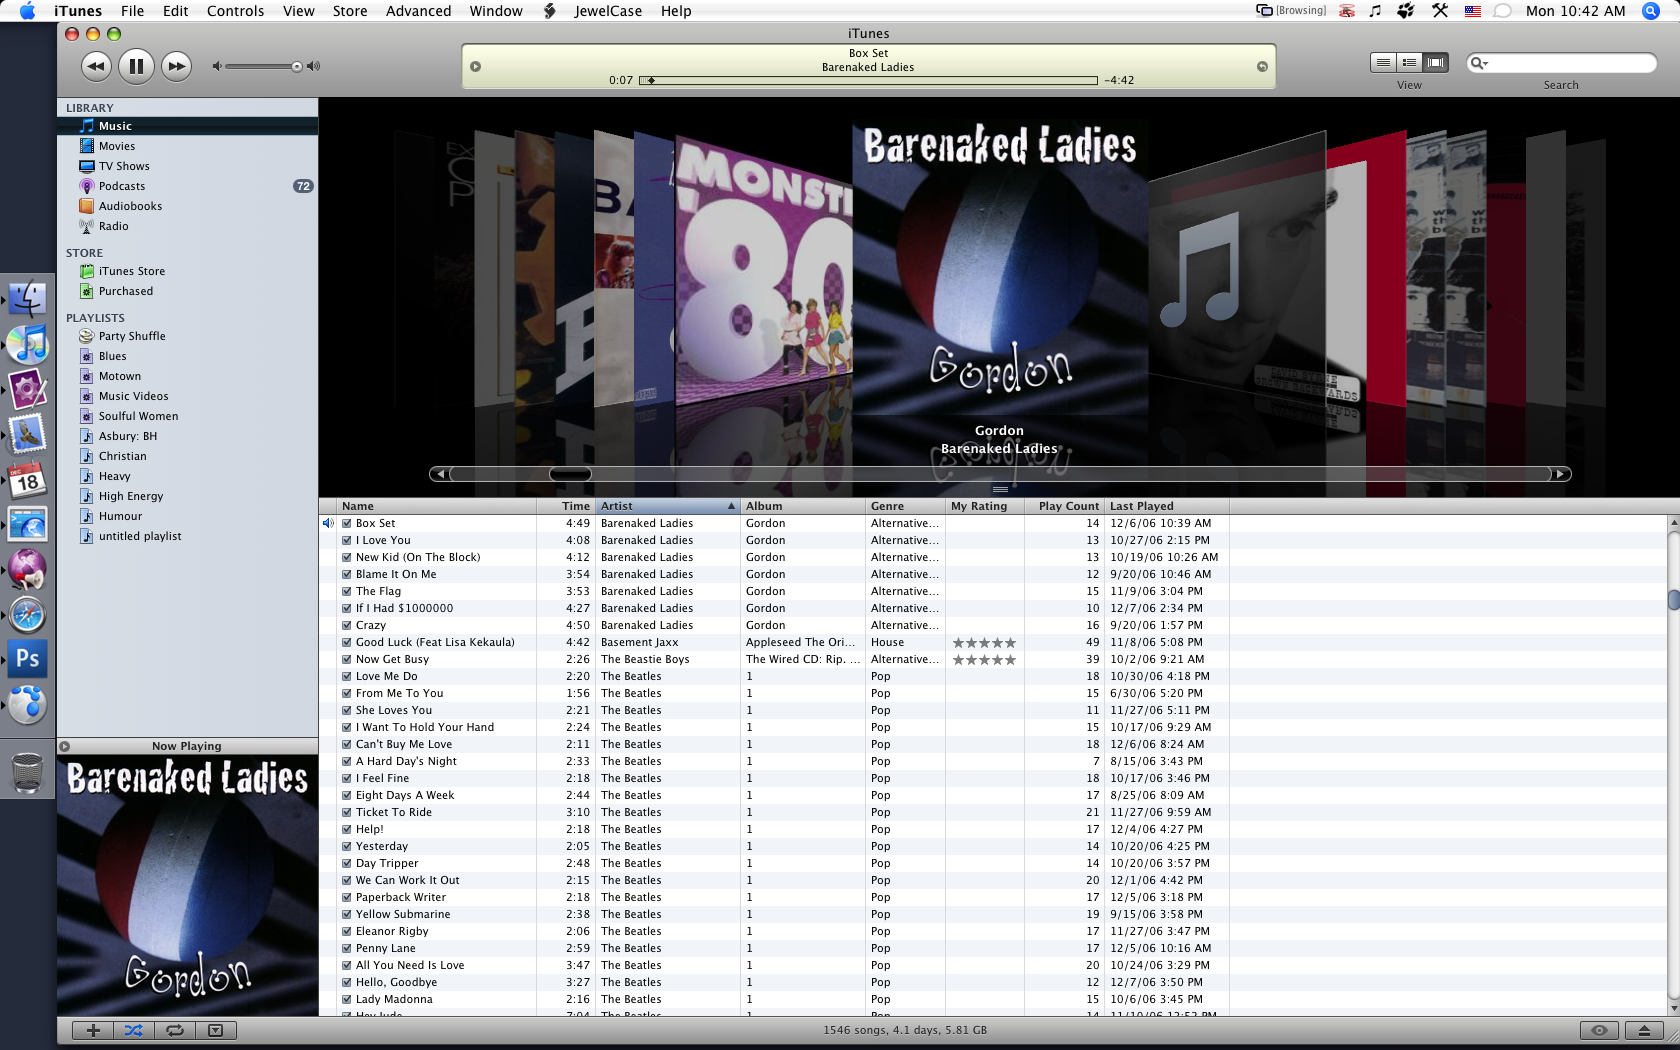The height and width of the screenshot is (1050, 1680).
Task: Click the browse eye button
Action: (x=1599, y=1030)
